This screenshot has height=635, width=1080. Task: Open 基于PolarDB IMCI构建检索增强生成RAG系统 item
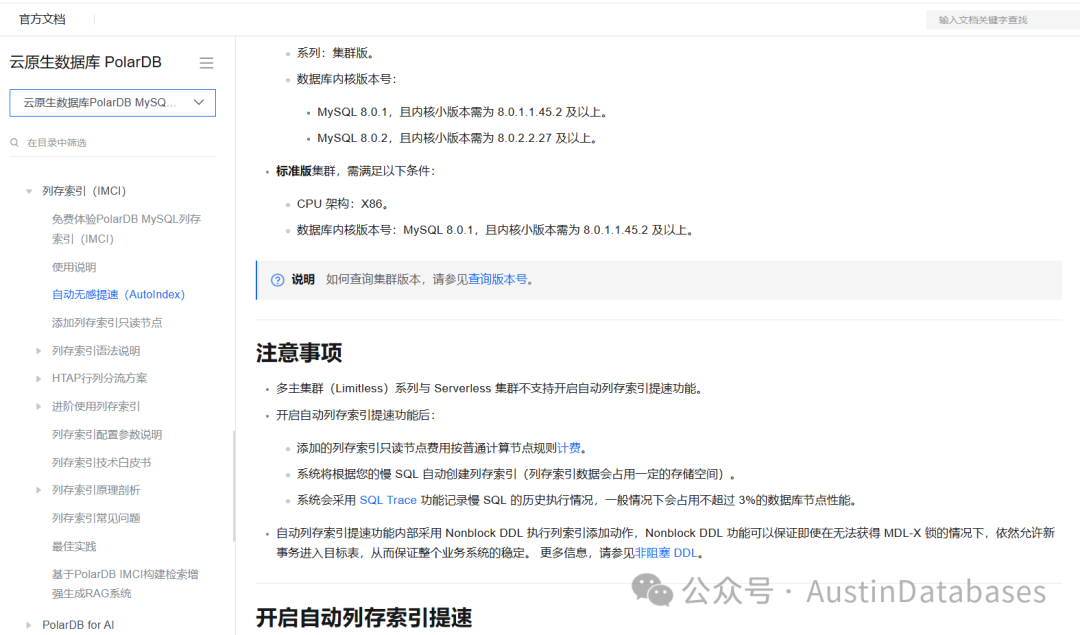pos(125,583)
